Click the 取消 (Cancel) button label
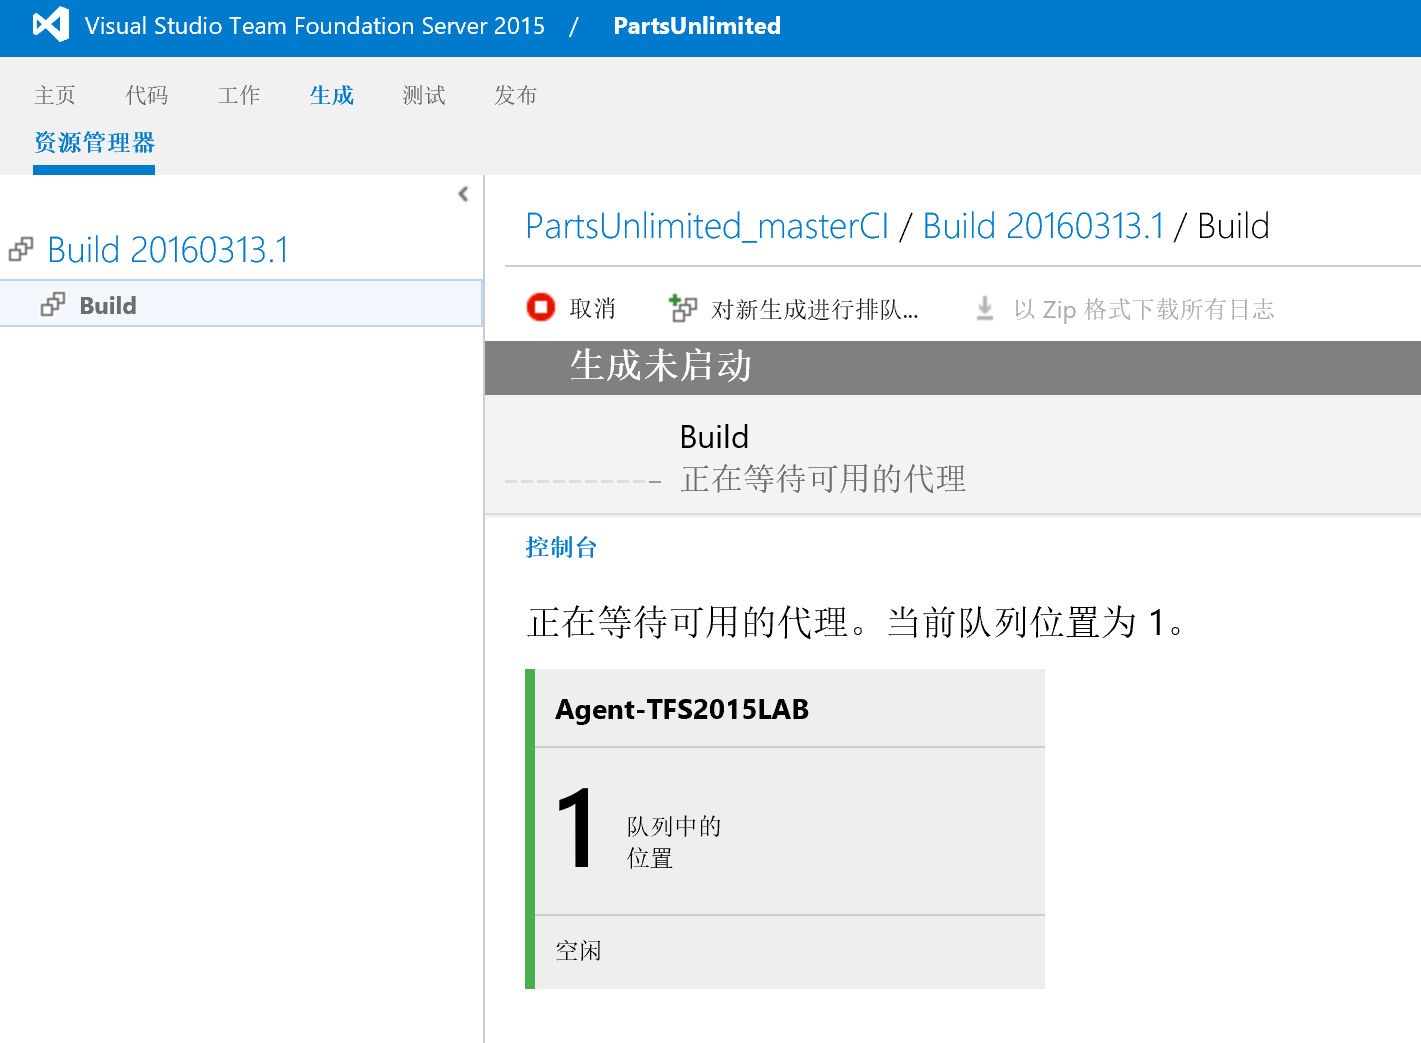The height and width of the screenshot is (1043, 1421). pos(593,309)
